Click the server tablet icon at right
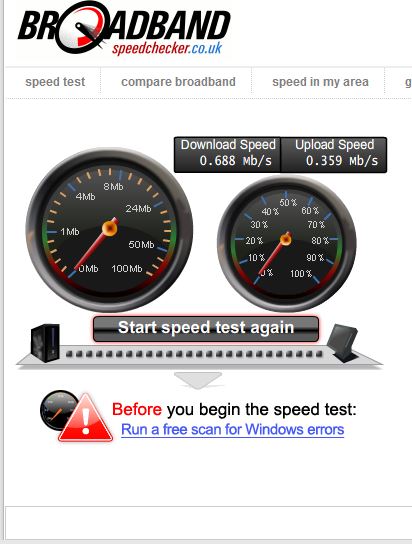 tap(342, 343)
